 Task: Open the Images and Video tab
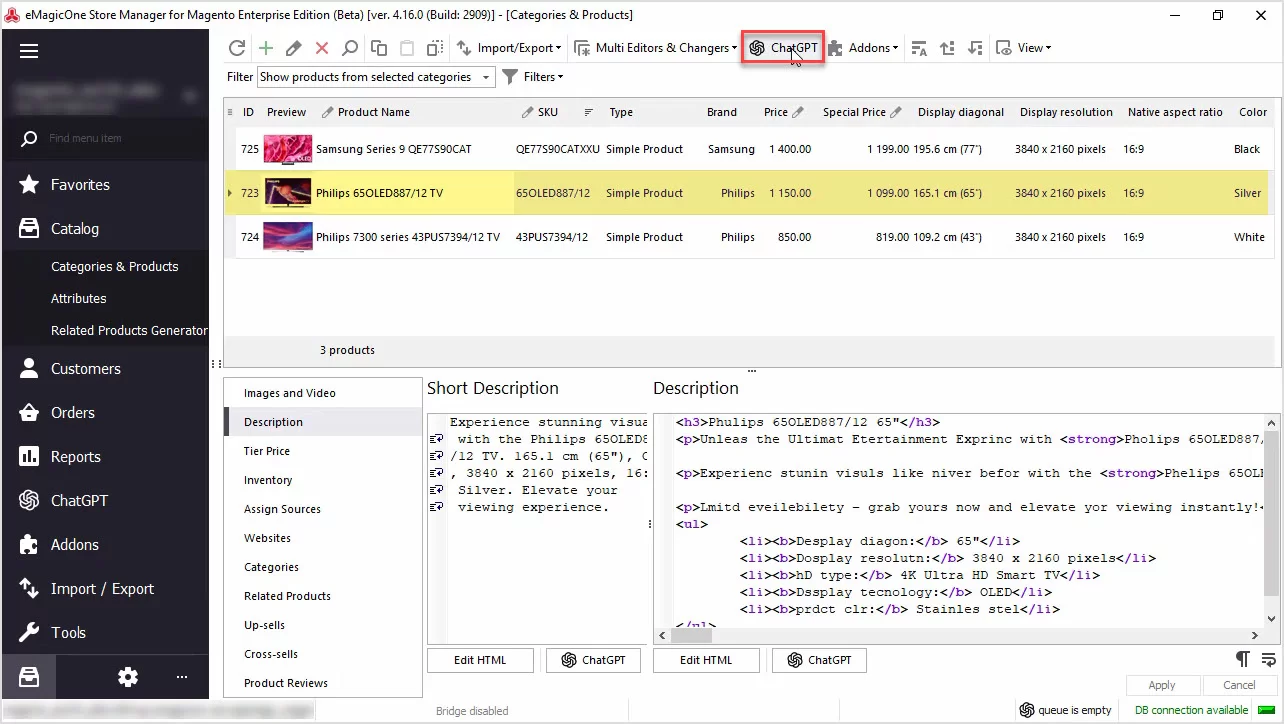(323, 393)
